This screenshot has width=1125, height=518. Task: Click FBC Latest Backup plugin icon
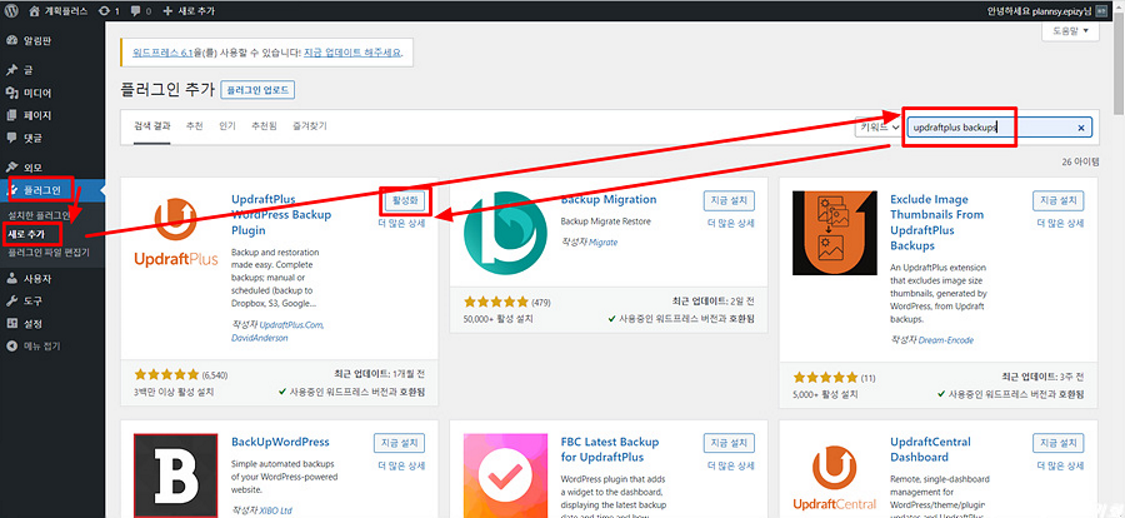click(x=505, y=475)
